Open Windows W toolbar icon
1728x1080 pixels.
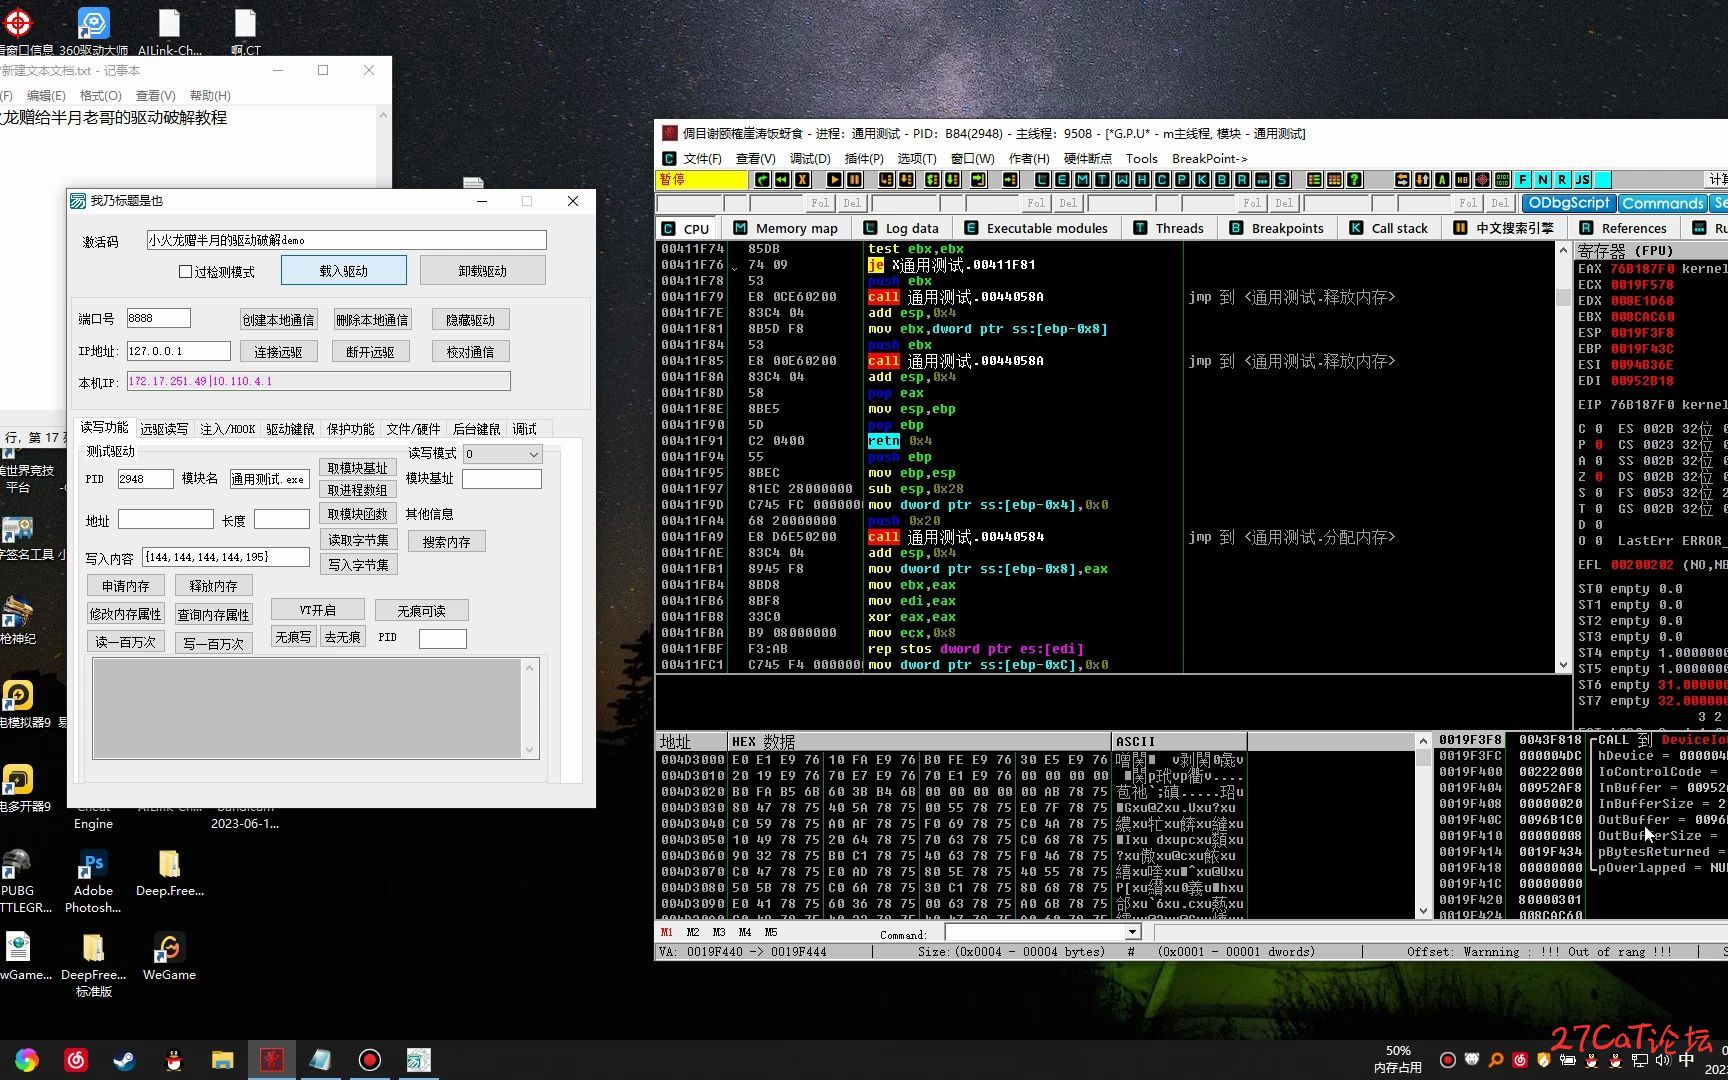[x=1122, y=180]
